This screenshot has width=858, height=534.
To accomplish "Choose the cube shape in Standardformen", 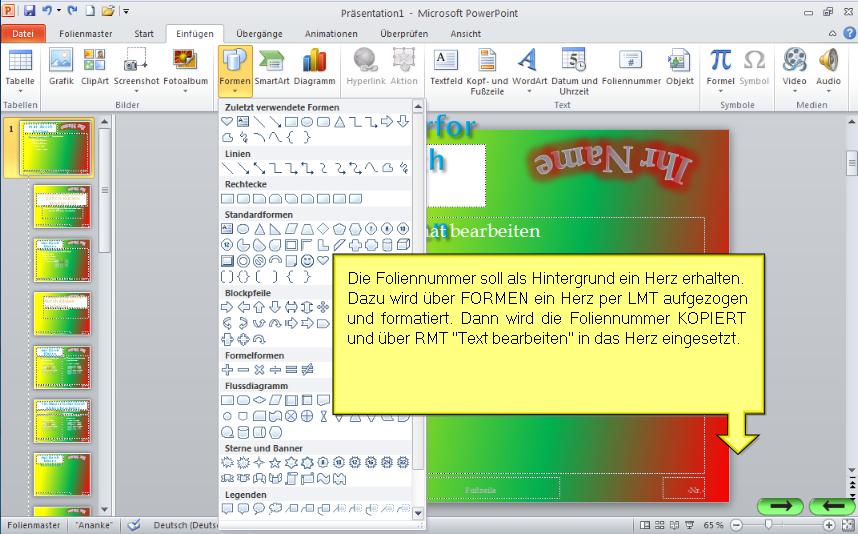I will (403, 245).
